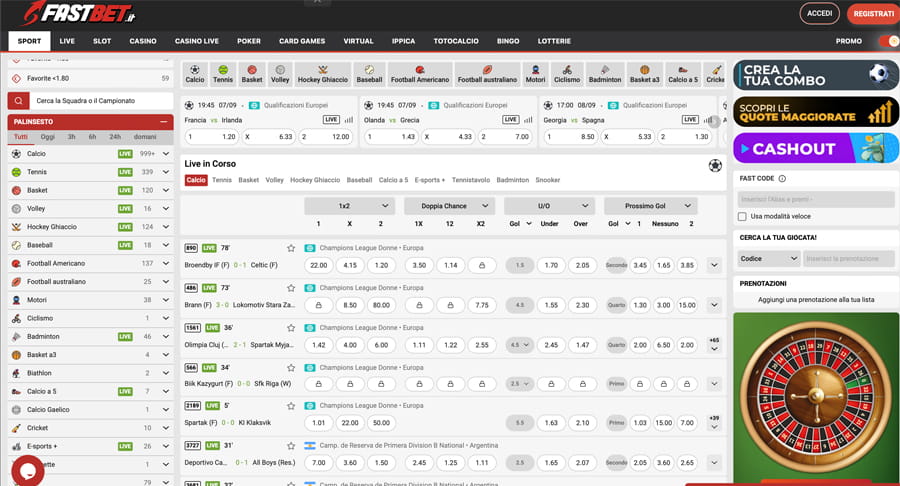Image resolution: width=900 pixels, height=486 pixels.
Task: Open the Favorite <1.80 list entry
Action: point(91,78)
